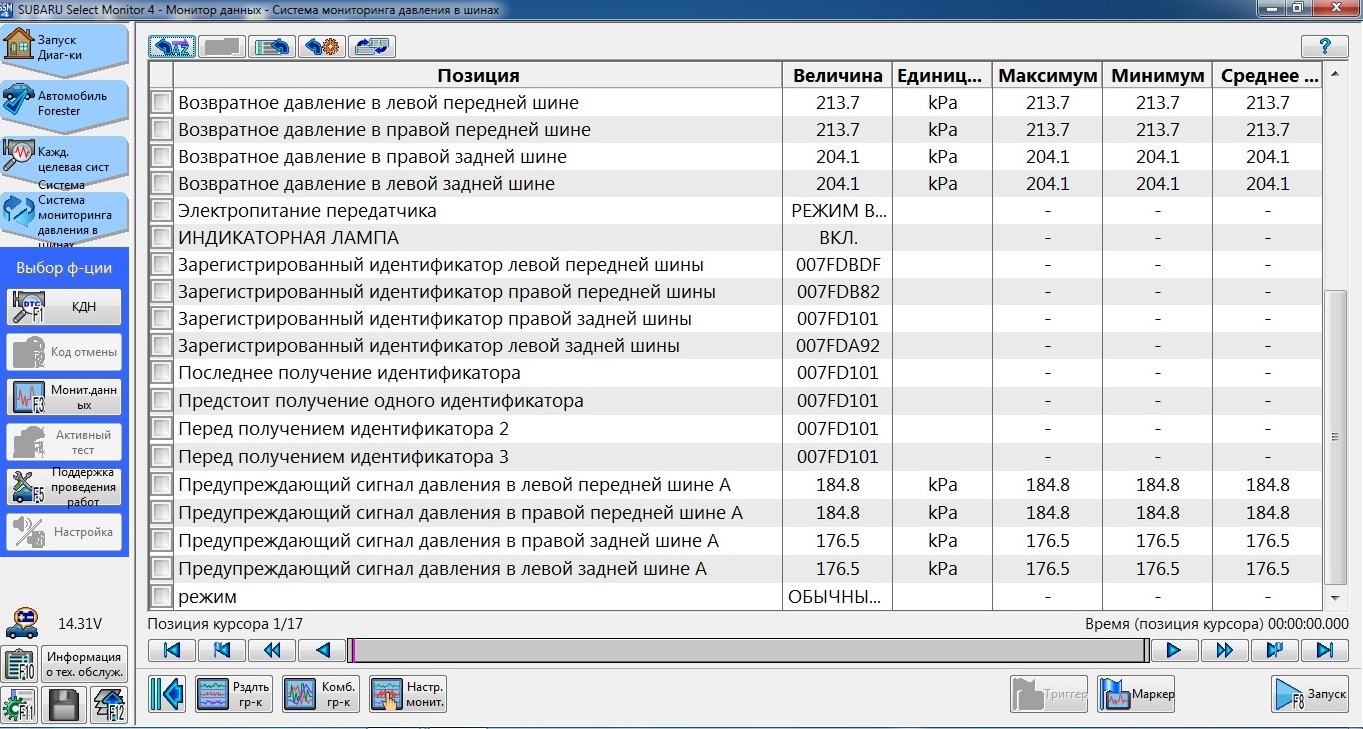Open help via the question mark button

tap(1325, 46)
